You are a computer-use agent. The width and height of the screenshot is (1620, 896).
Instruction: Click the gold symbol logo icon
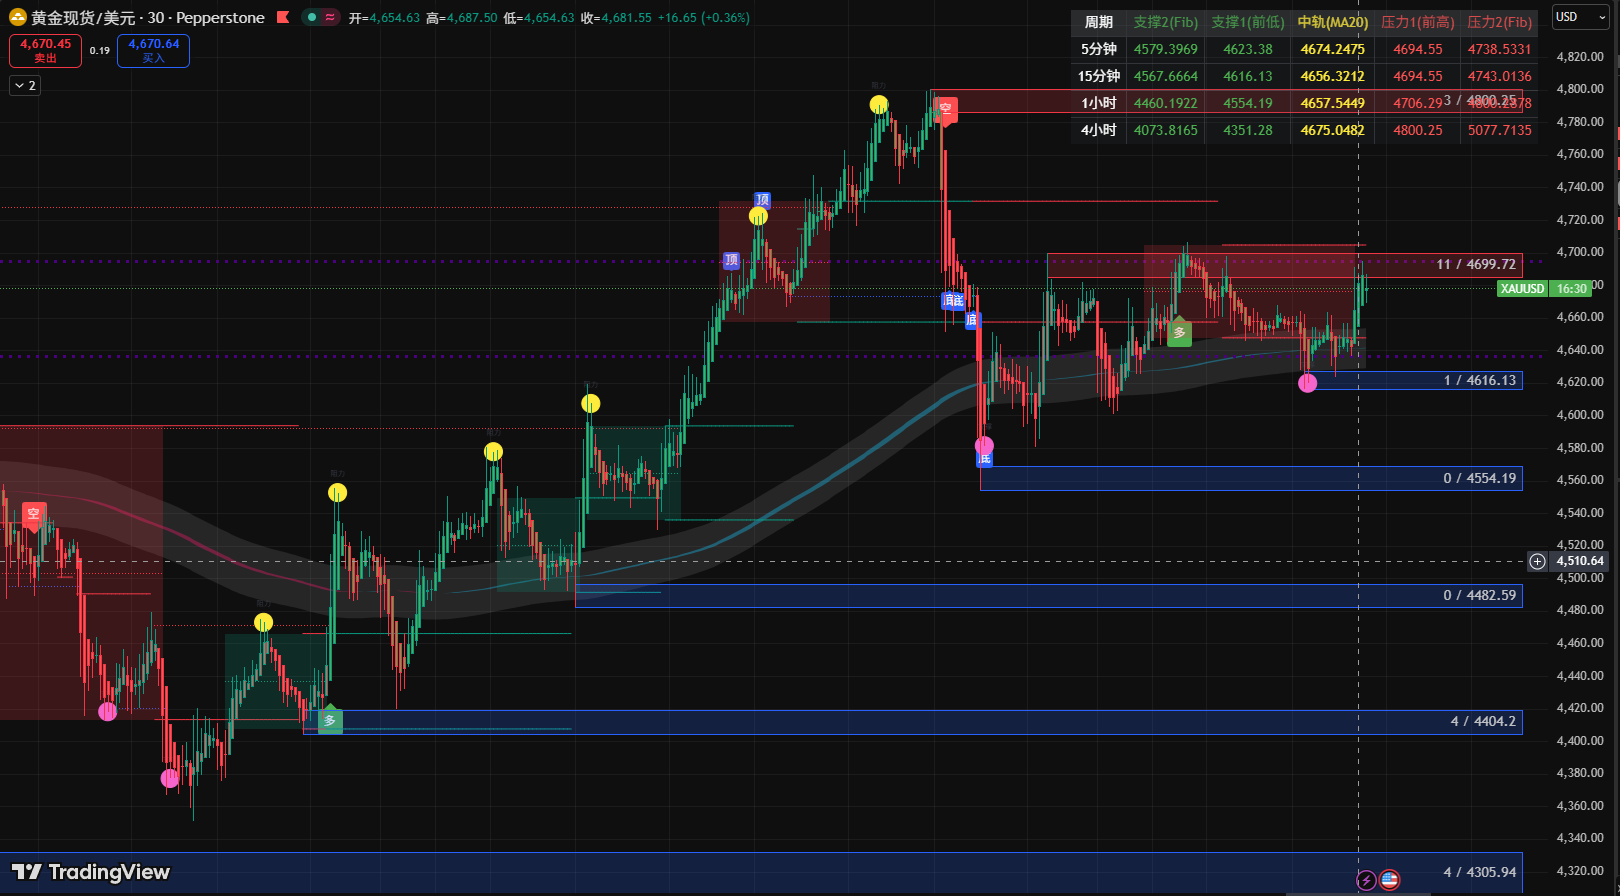pyautogui.click(x=18, y=18)
